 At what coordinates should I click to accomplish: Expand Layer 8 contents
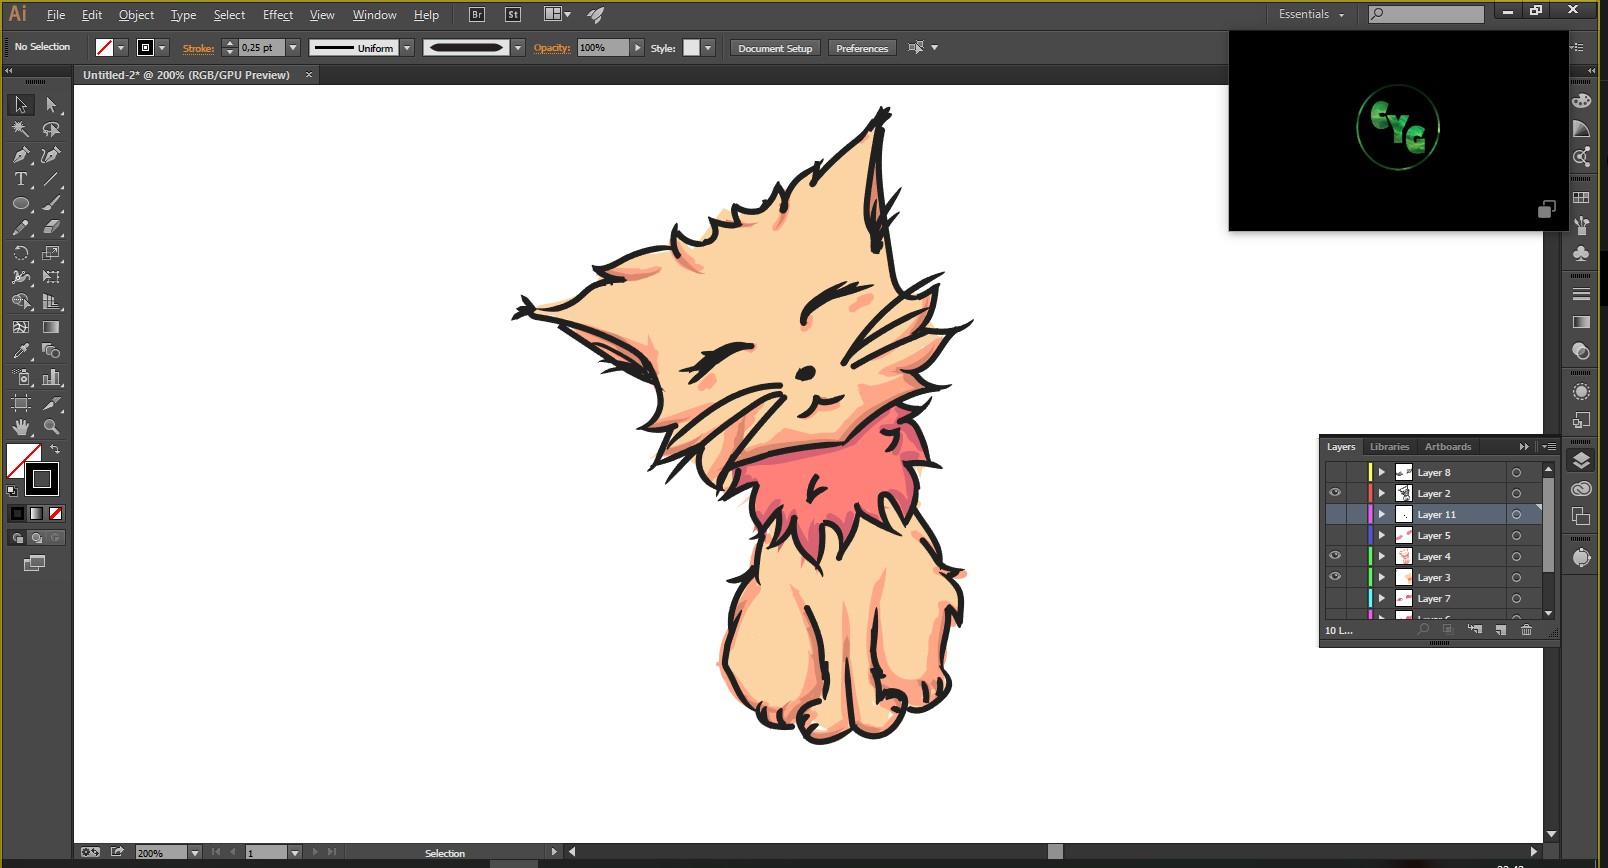point(1382,472)
